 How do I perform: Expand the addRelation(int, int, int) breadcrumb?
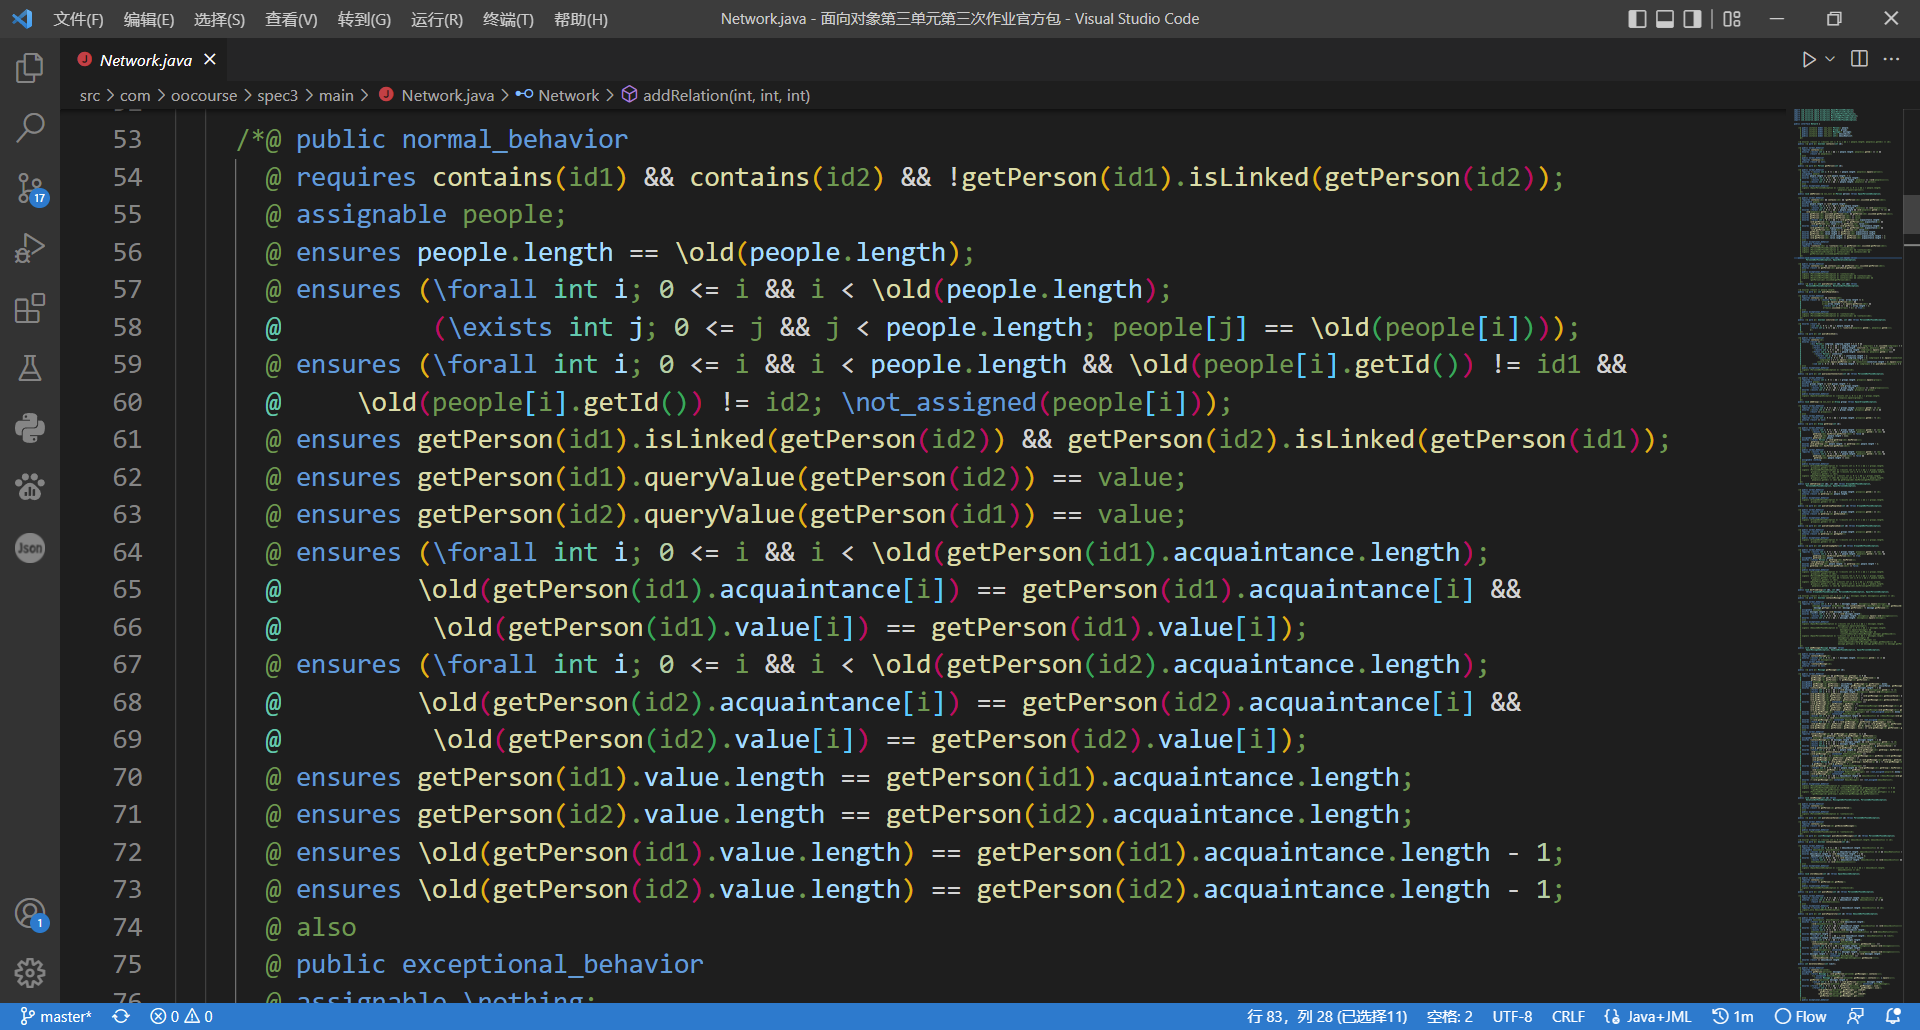[x=716, y=95]
